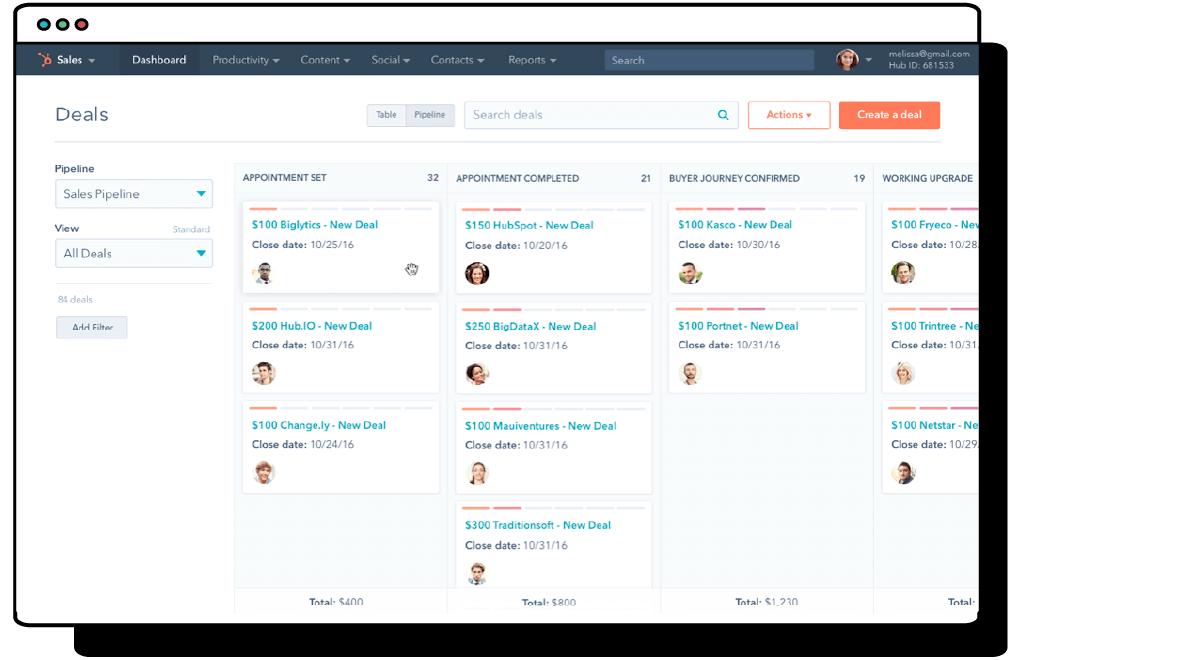Click owner avatar on Mauiventures deal card

coord(477,473)
